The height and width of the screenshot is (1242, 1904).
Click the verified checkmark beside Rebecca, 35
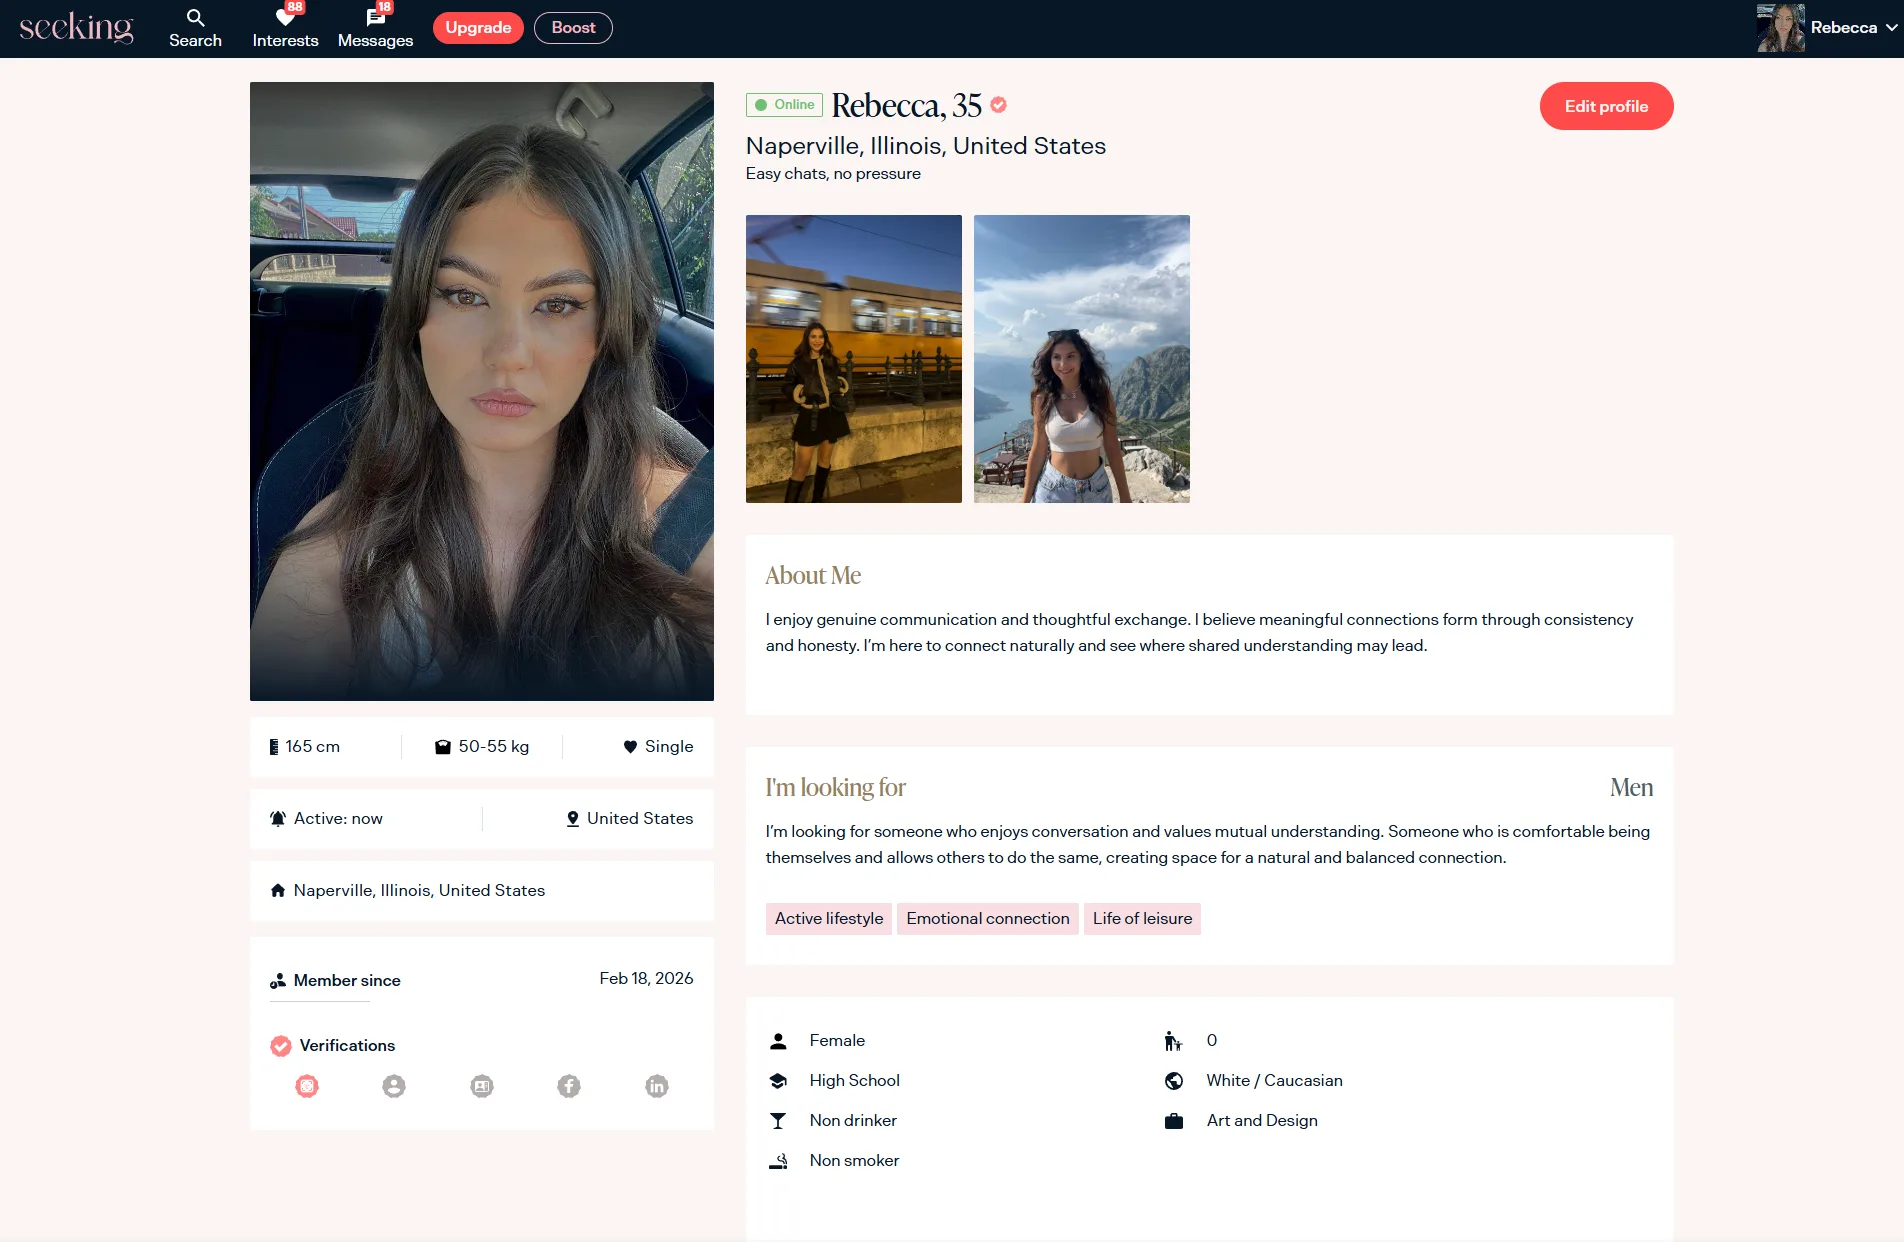[998, 105]
